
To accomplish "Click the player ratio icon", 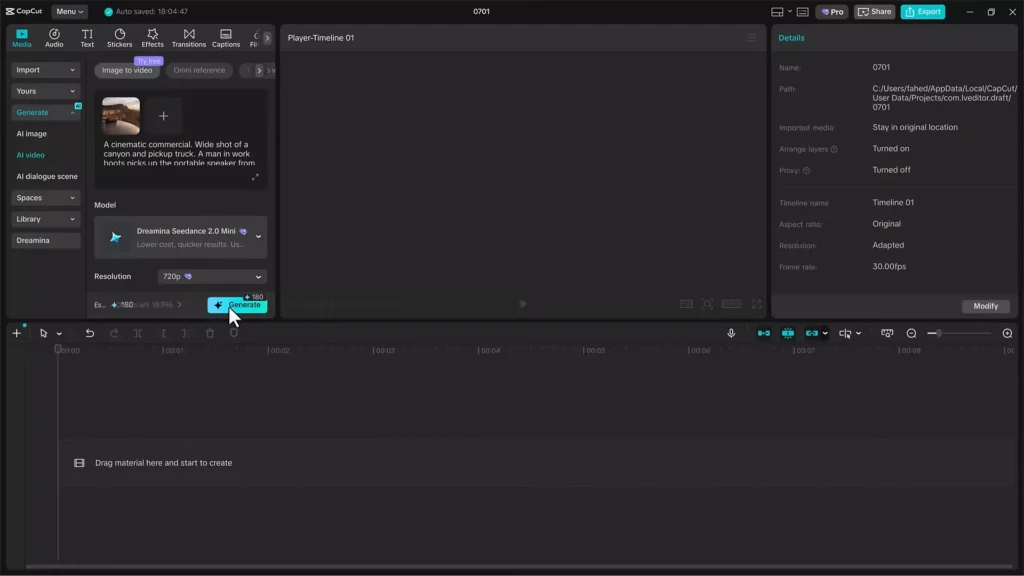I will click(731, 304).
